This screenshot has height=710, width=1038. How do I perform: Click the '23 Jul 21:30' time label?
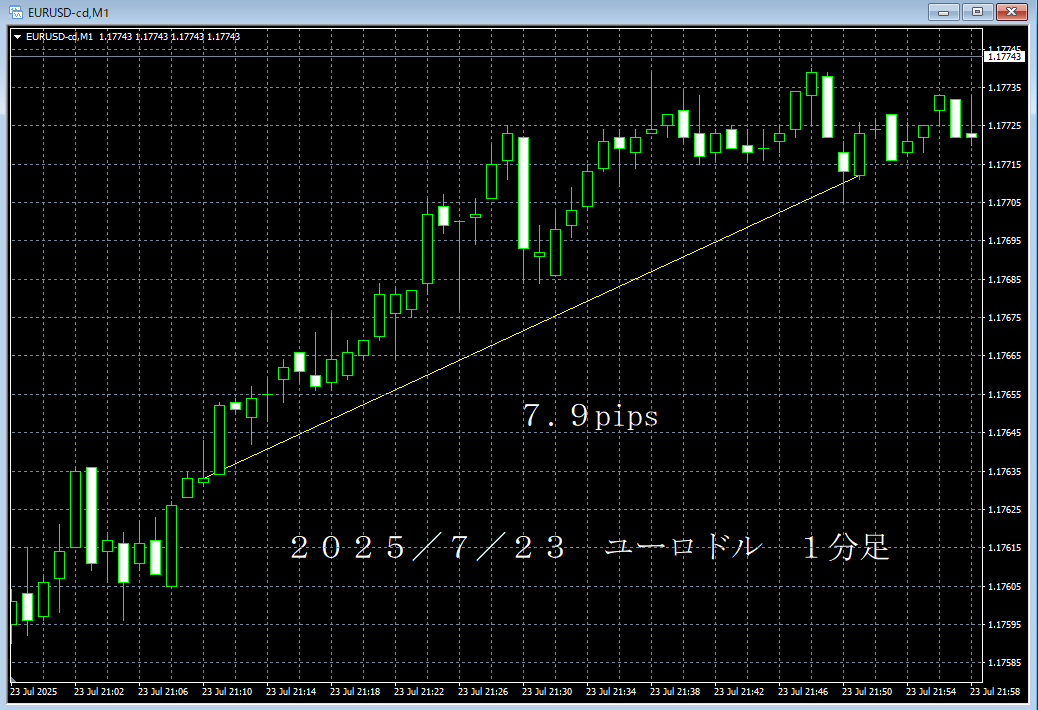pyautogui.click(x=547, y=691)
